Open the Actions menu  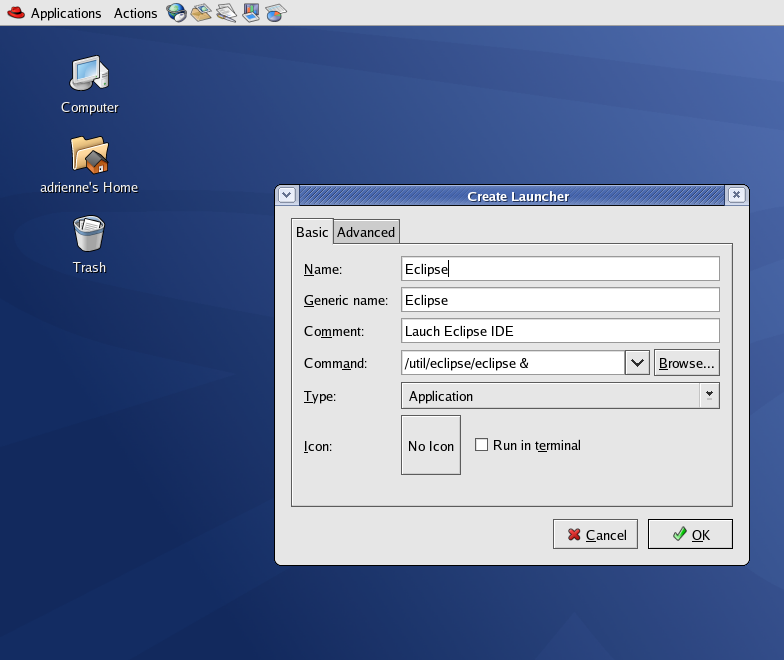[x=135, y=13]
